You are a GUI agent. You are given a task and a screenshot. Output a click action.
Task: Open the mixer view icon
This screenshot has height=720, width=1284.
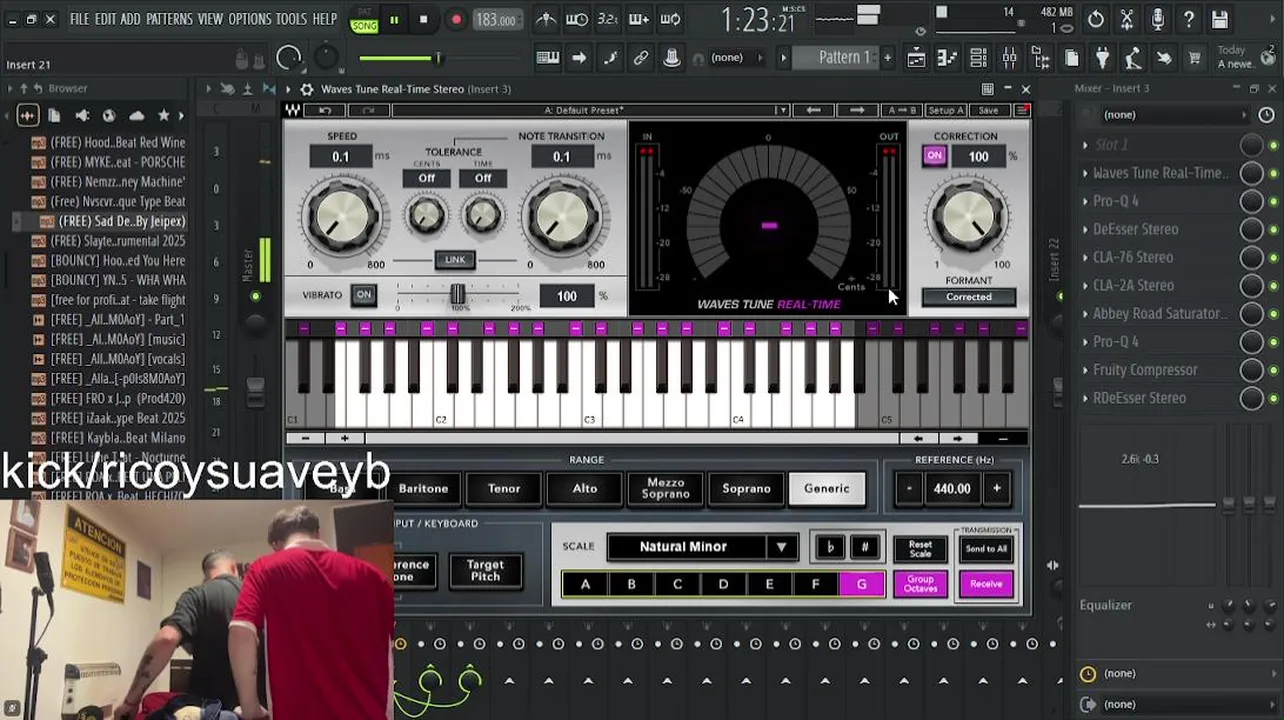click(1010, 58)
